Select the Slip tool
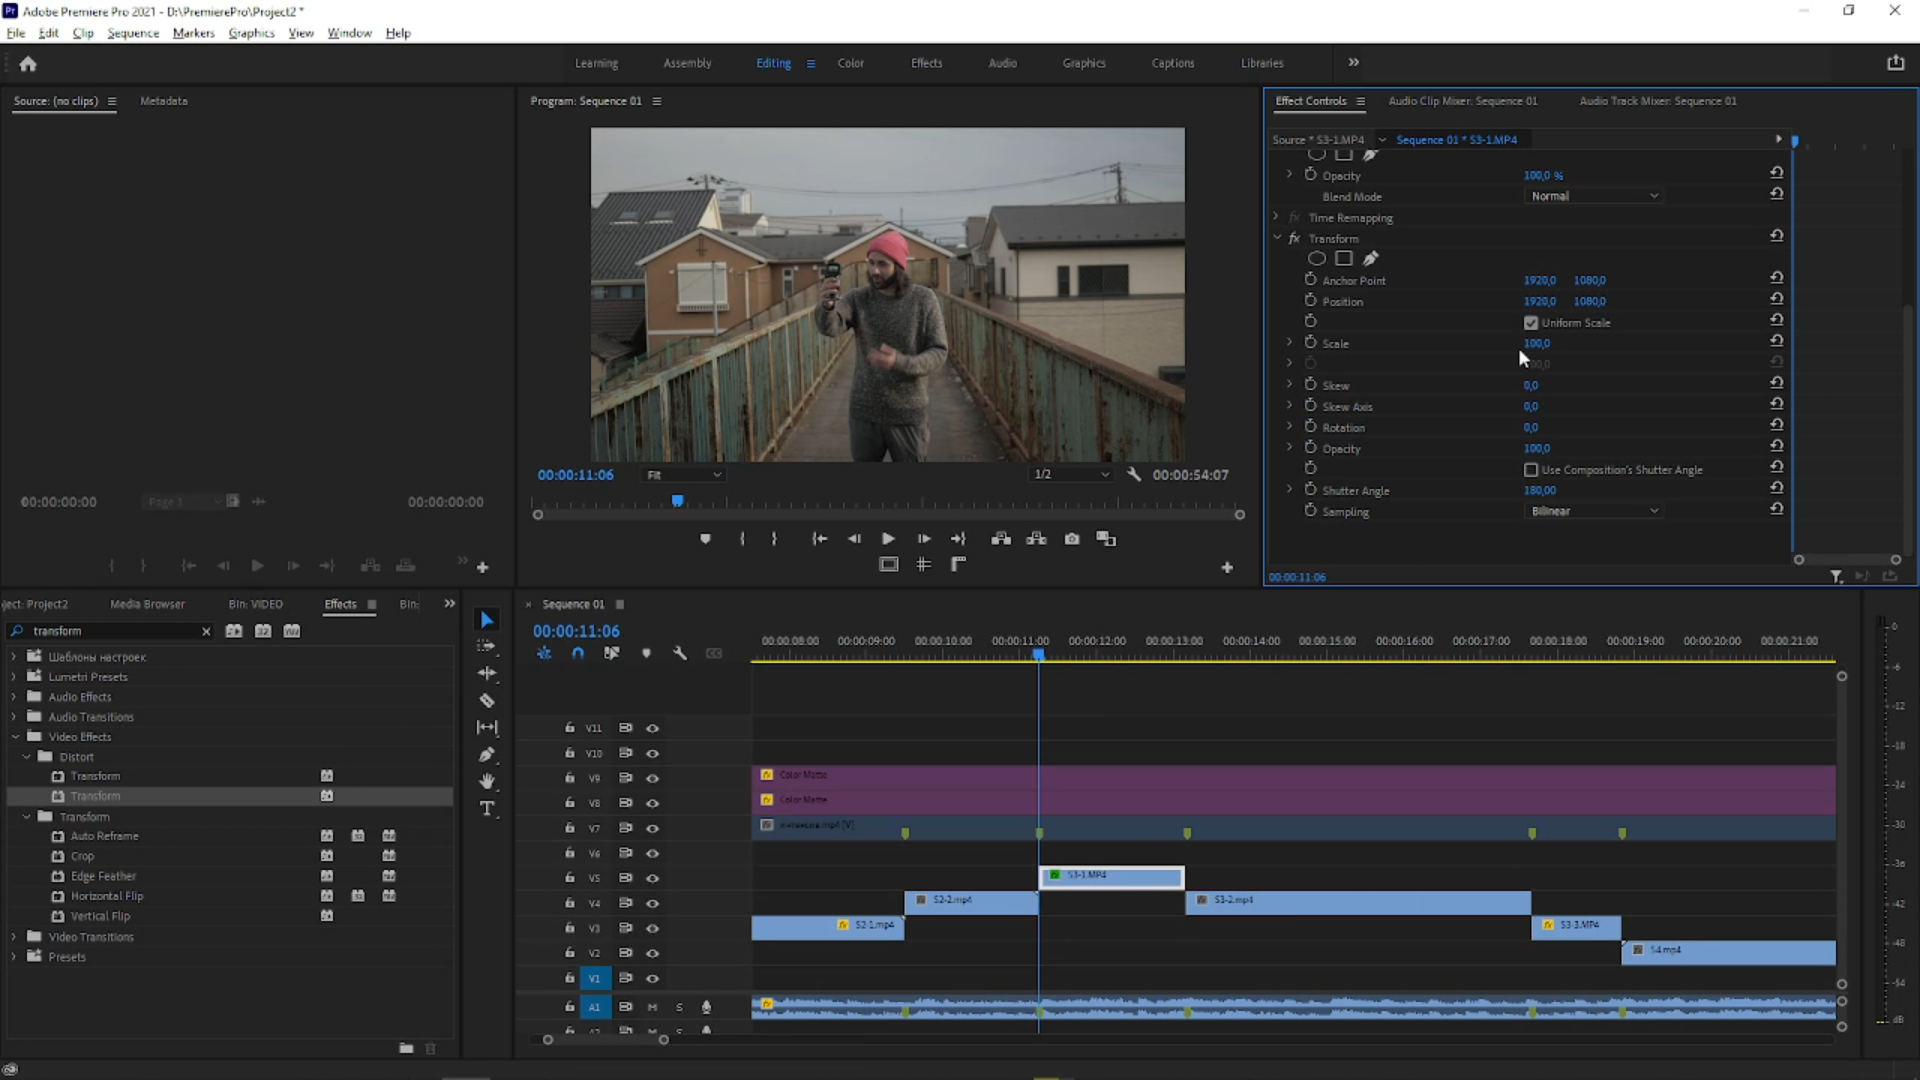 click(487, 728)
